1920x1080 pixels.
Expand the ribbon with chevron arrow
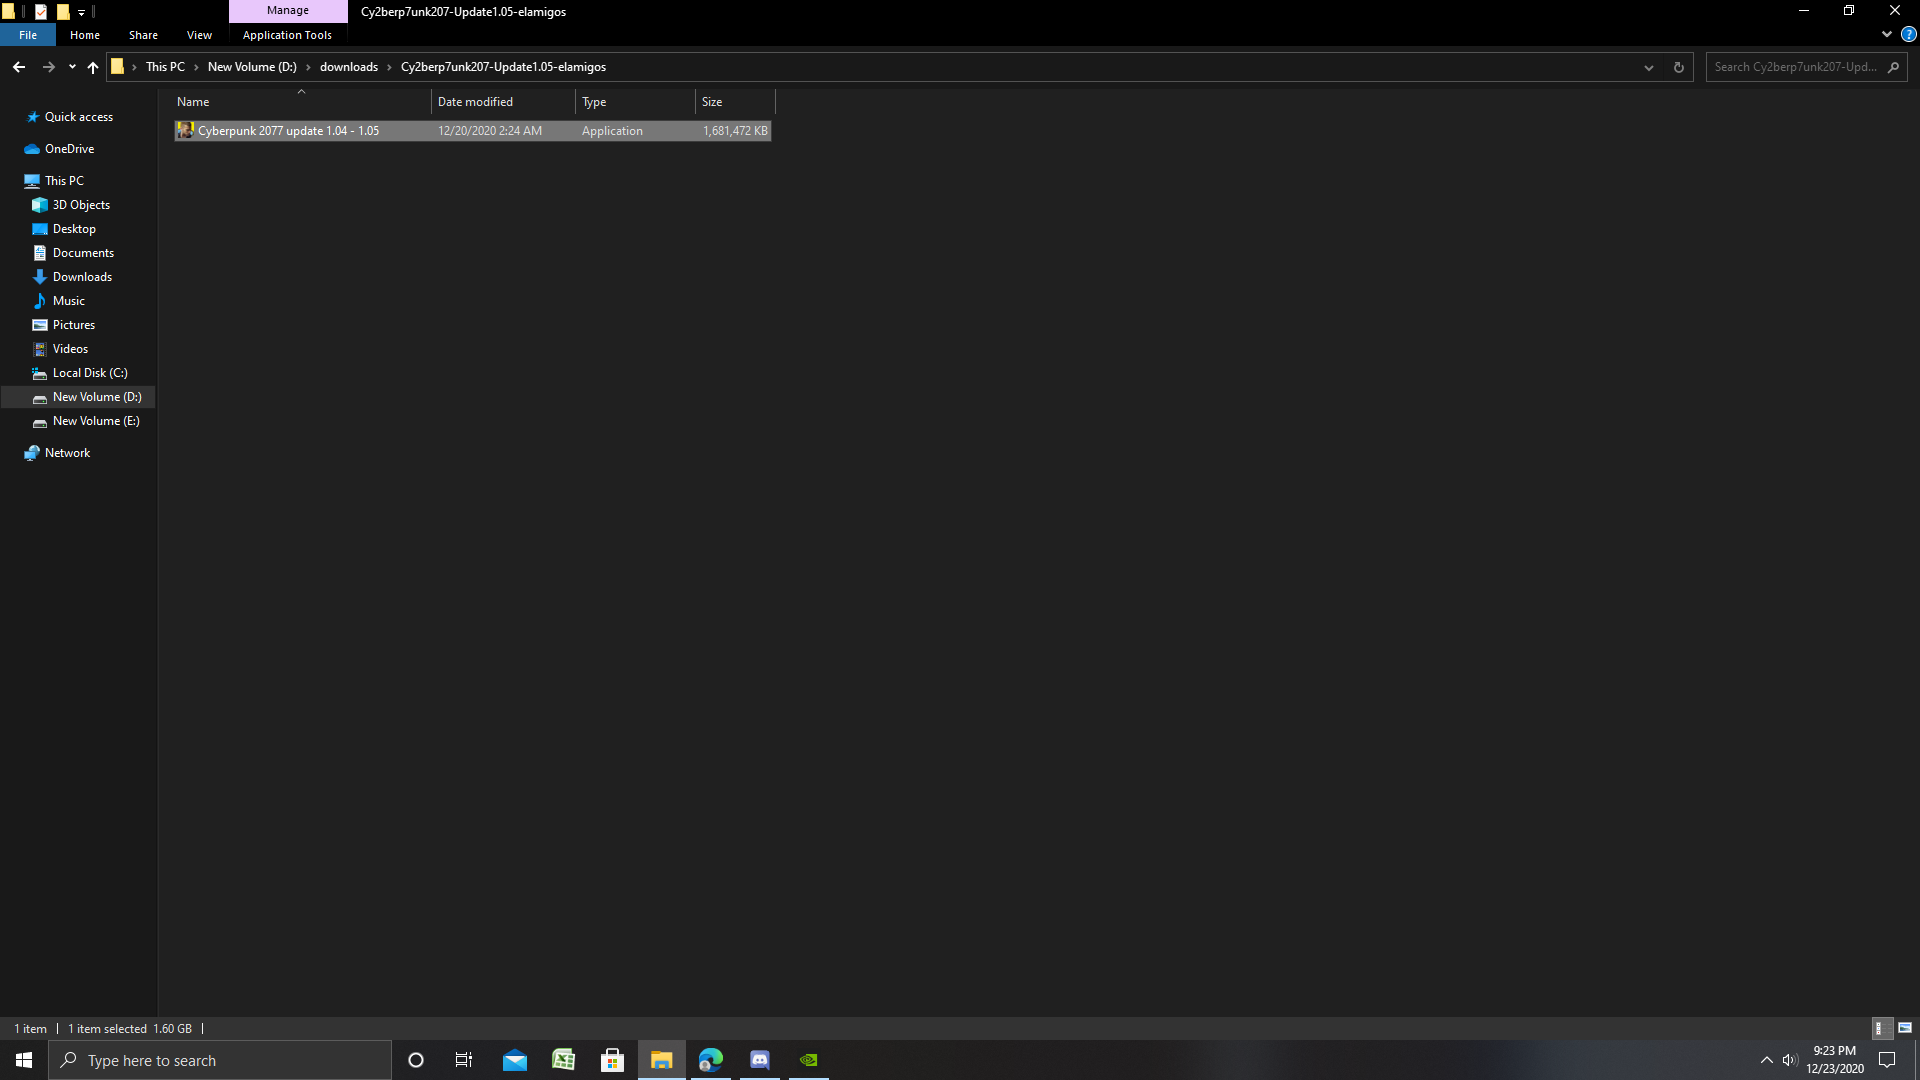tap(1887, 34)
